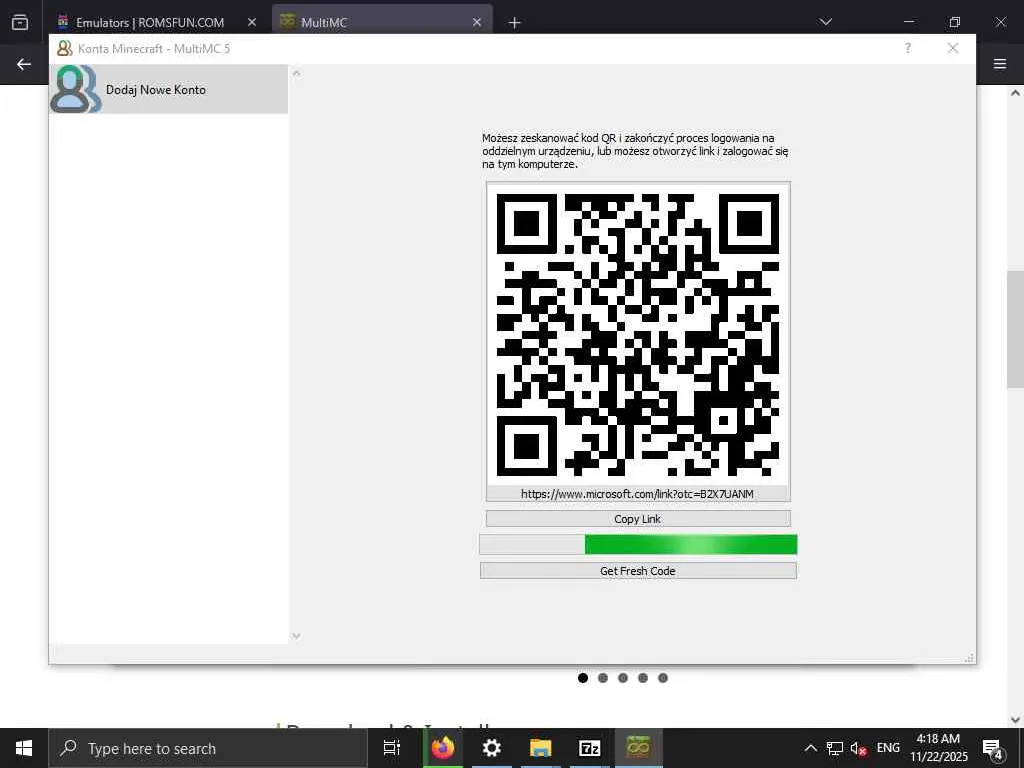This screenshot has width=1024, height=768.
Task: Click the dialog resize grip corner
Action: pyautogui.click(x=970, y=658)
